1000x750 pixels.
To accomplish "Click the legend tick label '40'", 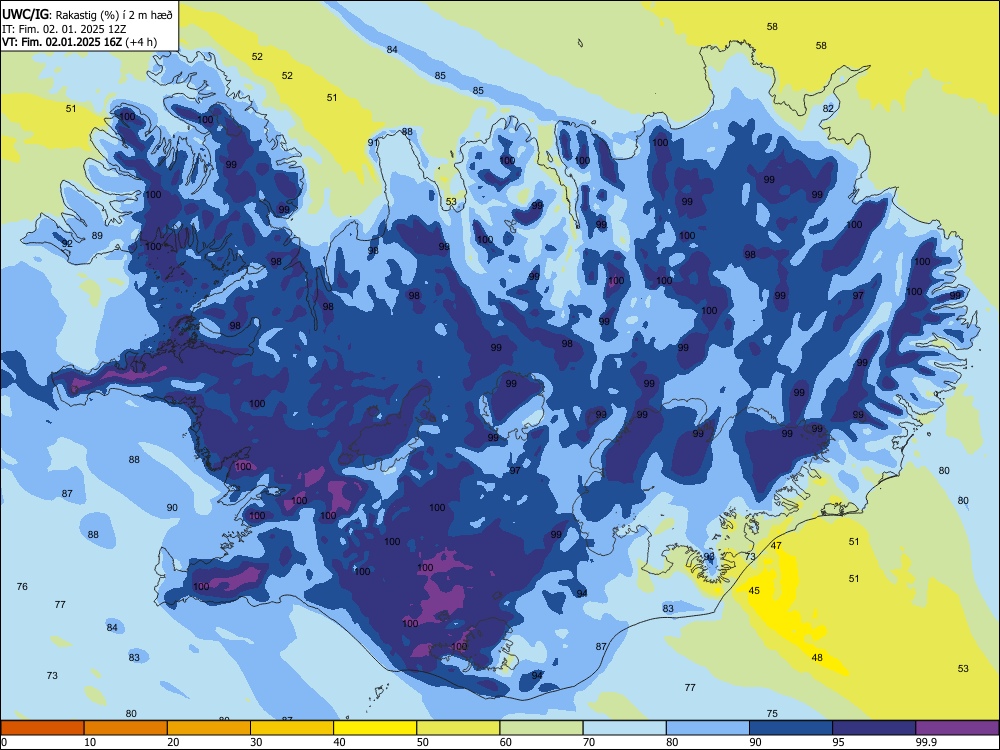I will point(339,742).
